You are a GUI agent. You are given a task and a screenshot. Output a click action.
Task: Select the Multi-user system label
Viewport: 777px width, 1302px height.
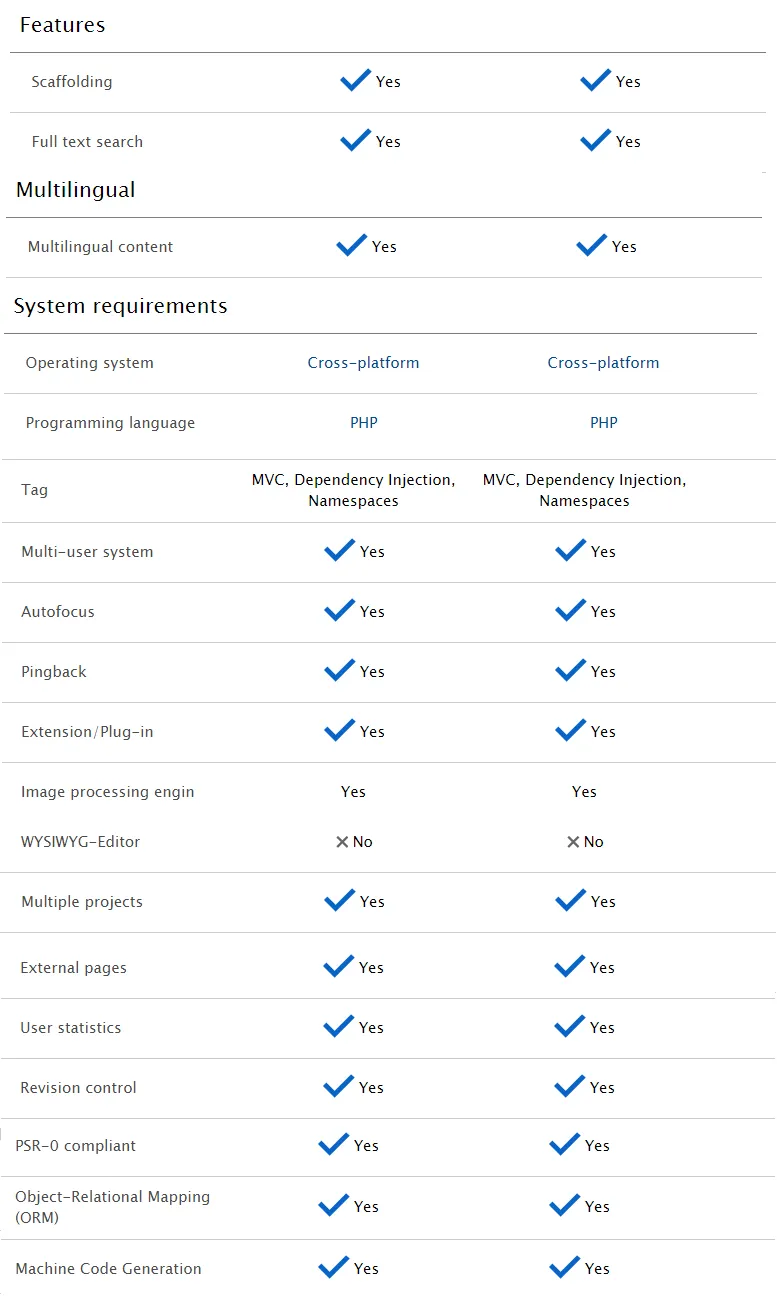click(87, 552)
